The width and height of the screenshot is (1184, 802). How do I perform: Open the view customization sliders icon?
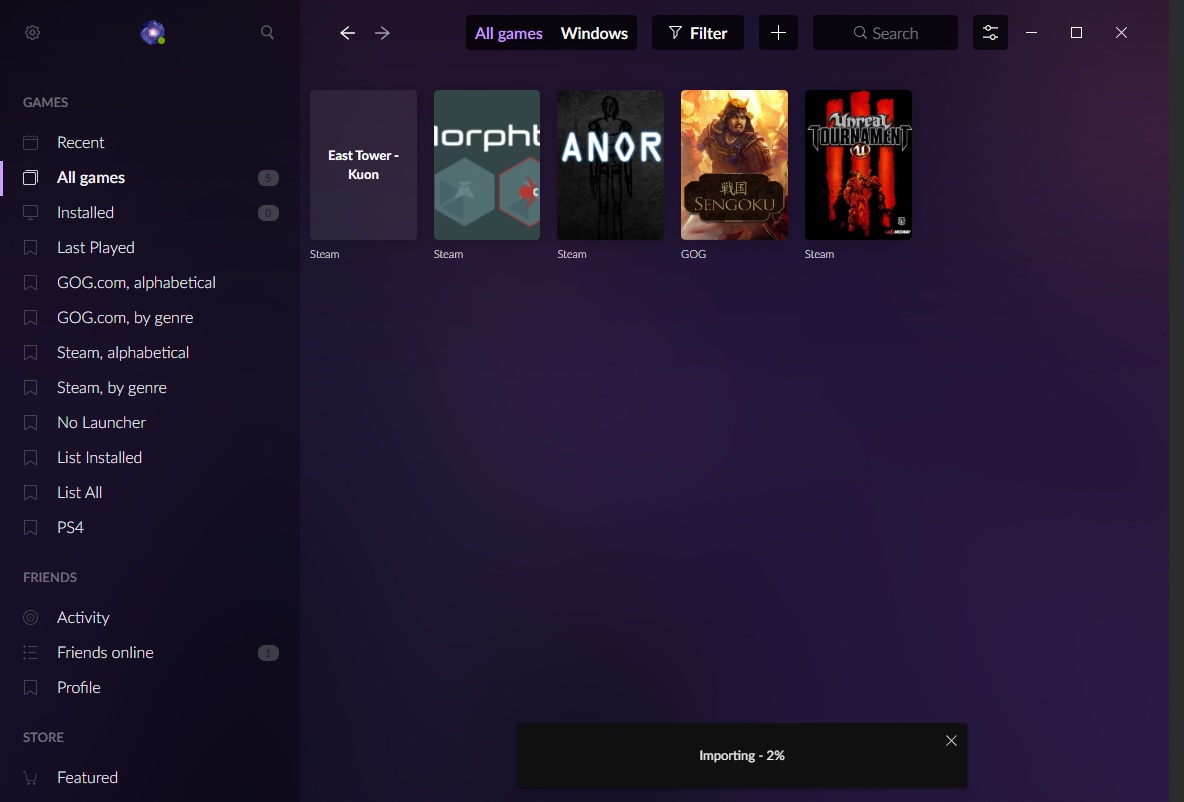coord(990,32)
